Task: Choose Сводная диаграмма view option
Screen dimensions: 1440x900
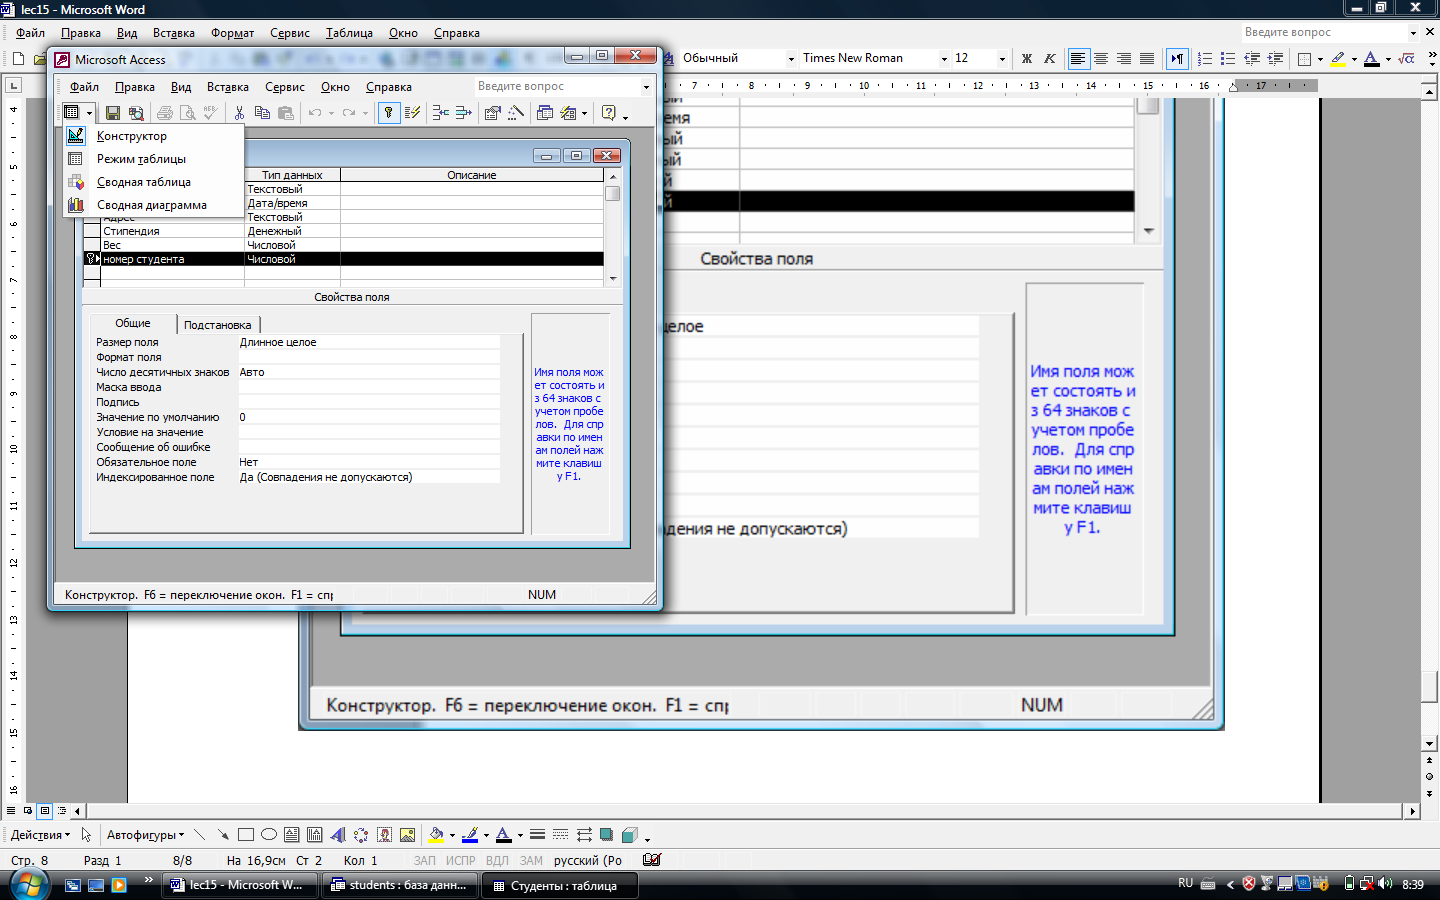Action: coord(153,205)
